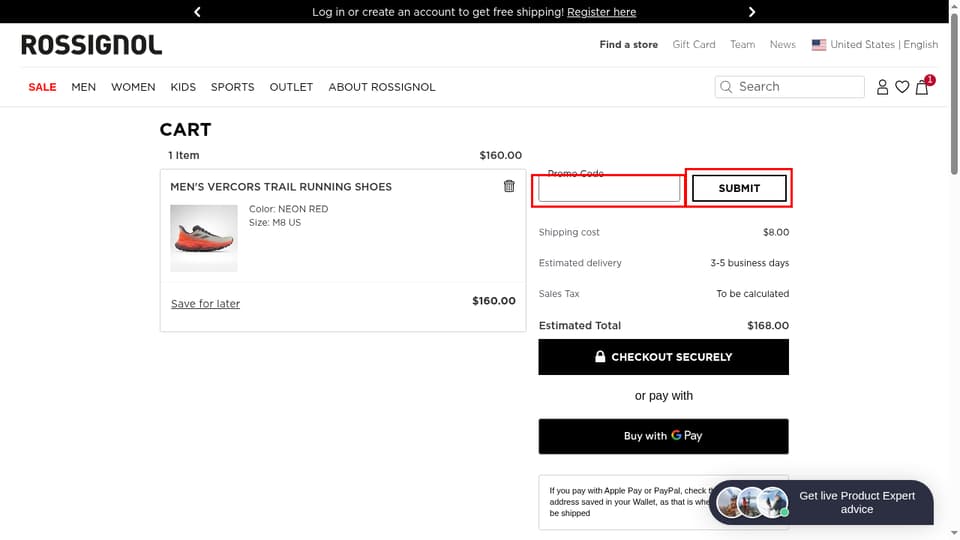Screen dimensions: 960x540
Task: Open the MEN menu
Action: click(x=83, y=87)
